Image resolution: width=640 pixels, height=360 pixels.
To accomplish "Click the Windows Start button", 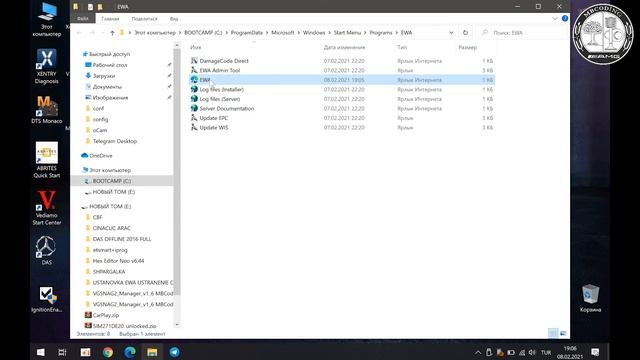I will click(40, 352).
